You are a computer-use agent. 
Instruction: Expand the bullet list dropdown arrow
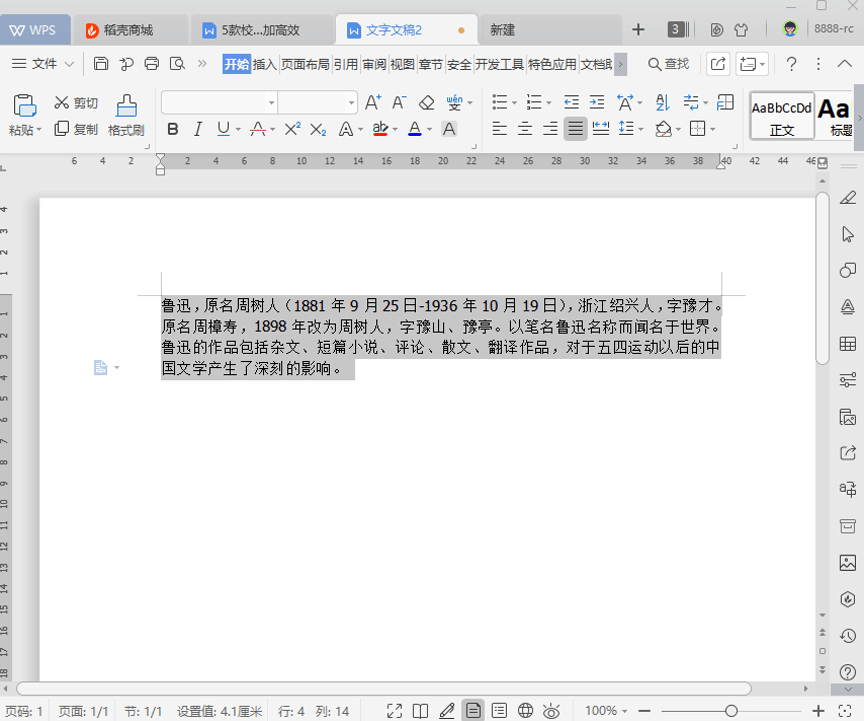[x=514, y=103]
